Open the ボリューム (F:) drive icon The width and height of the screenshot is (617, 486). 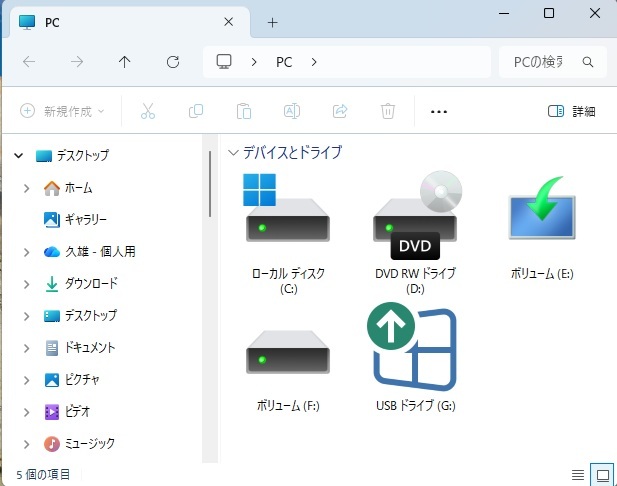click(288, 352)
